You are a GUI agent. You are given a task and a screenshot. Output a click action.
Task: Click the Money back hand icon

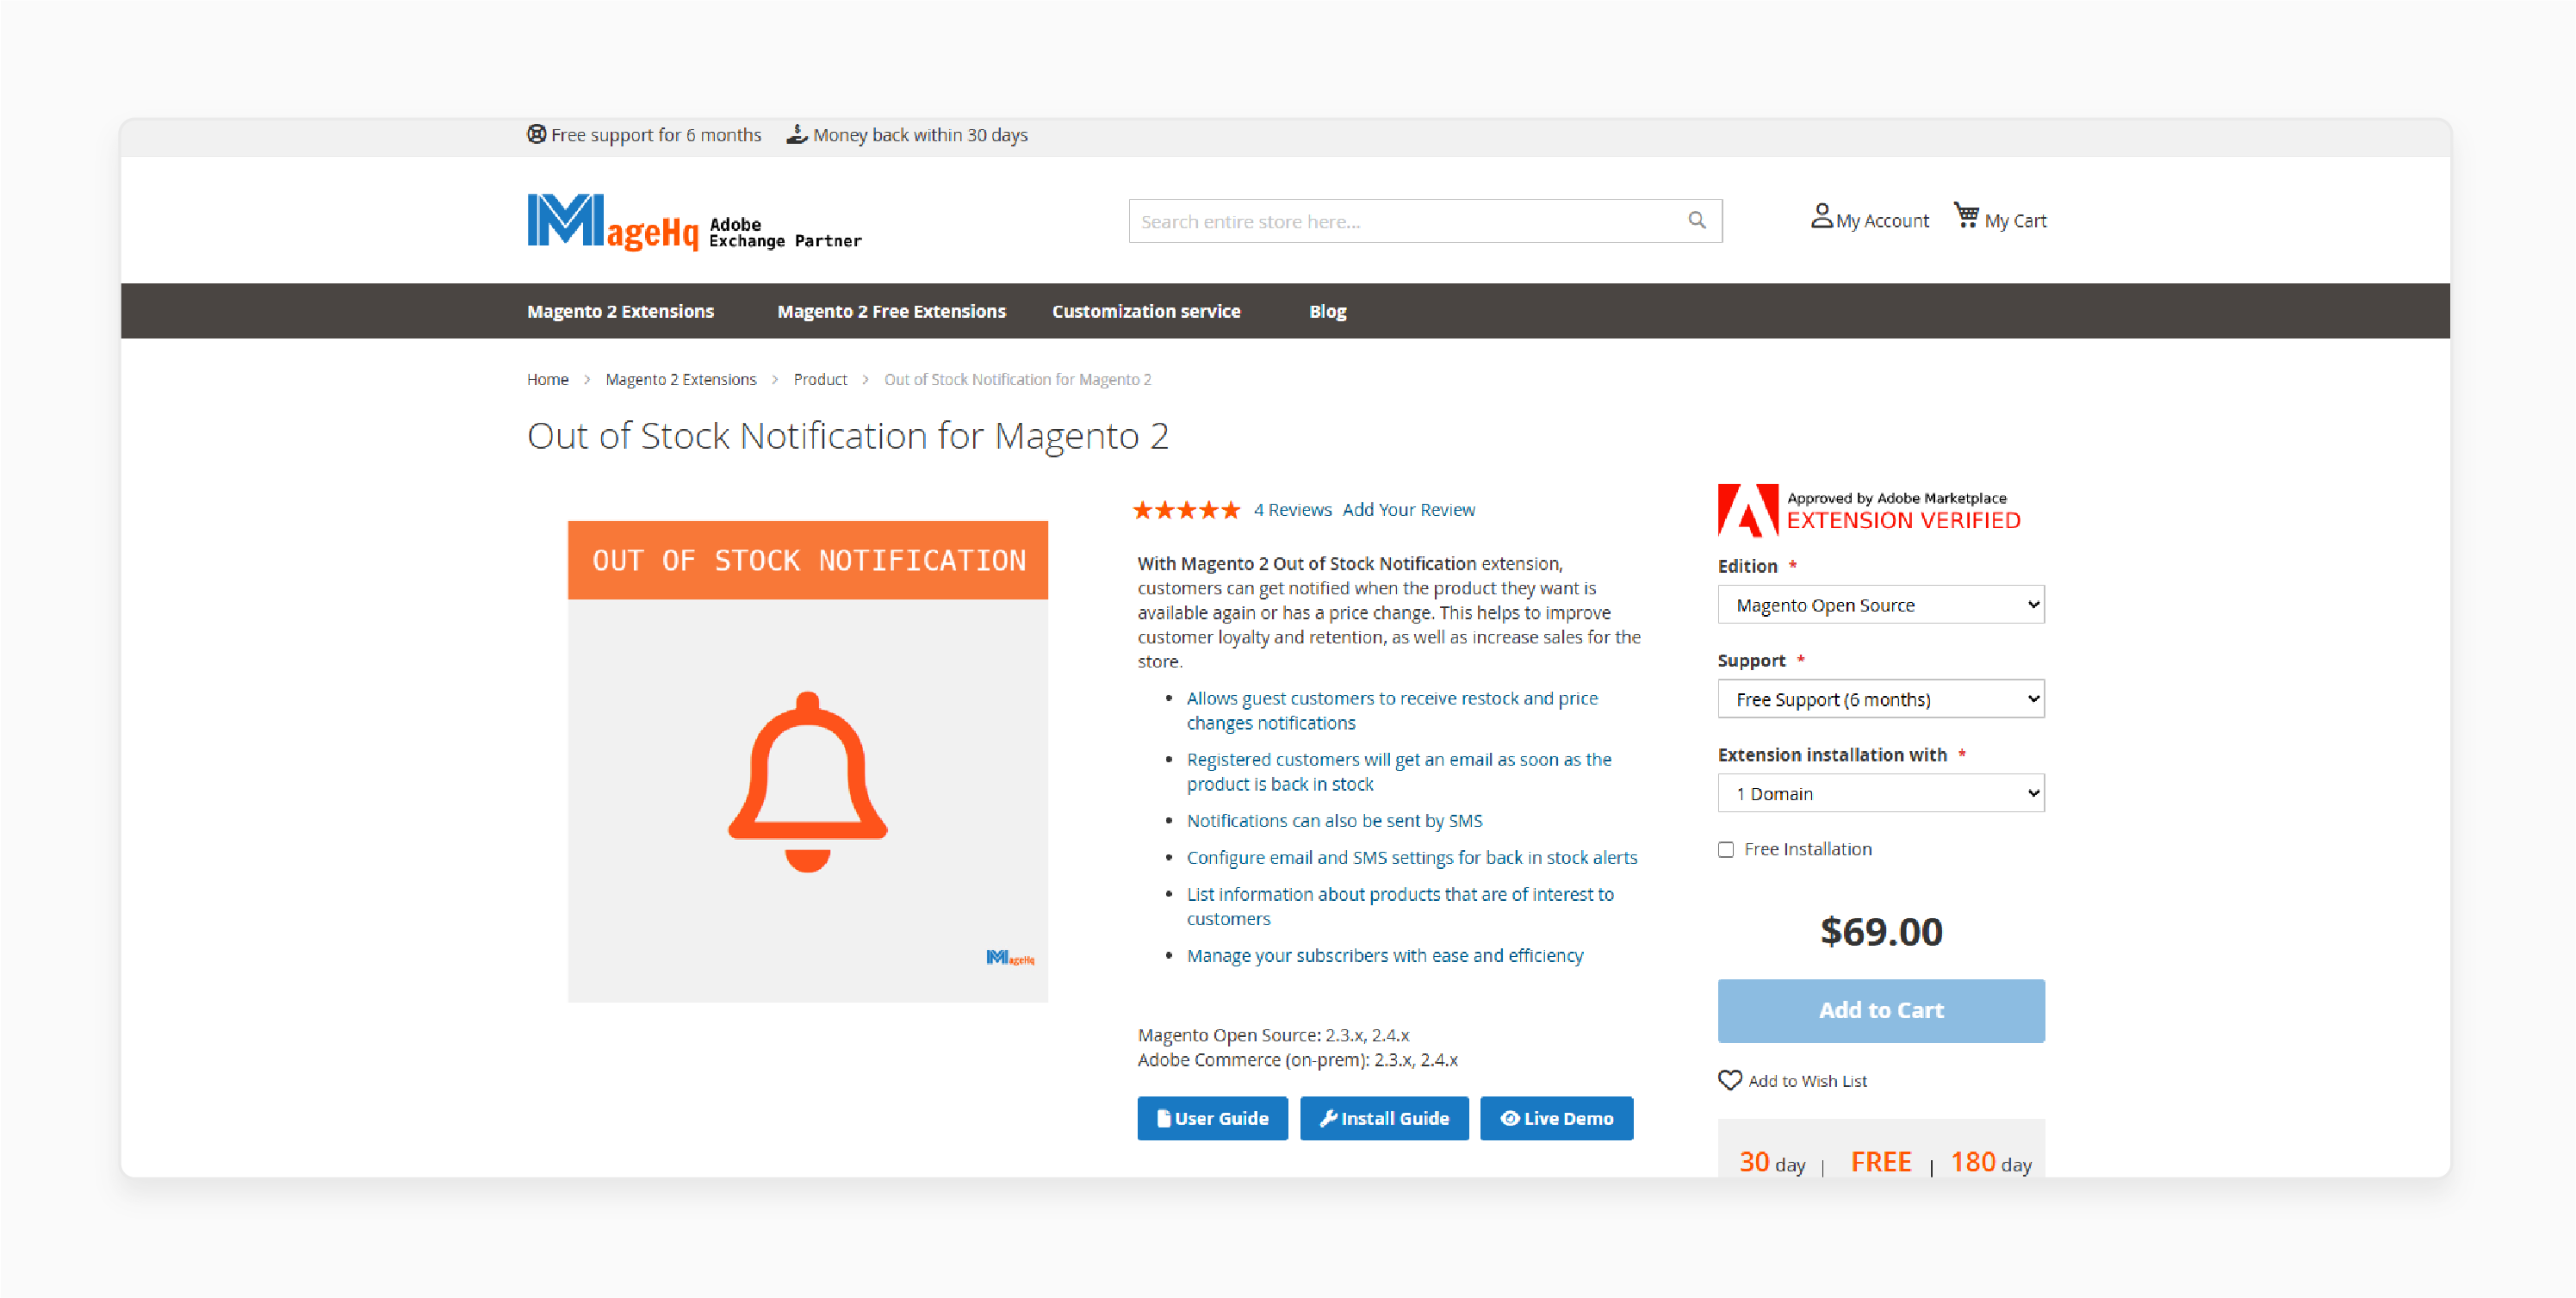click(x=796, y=134)
